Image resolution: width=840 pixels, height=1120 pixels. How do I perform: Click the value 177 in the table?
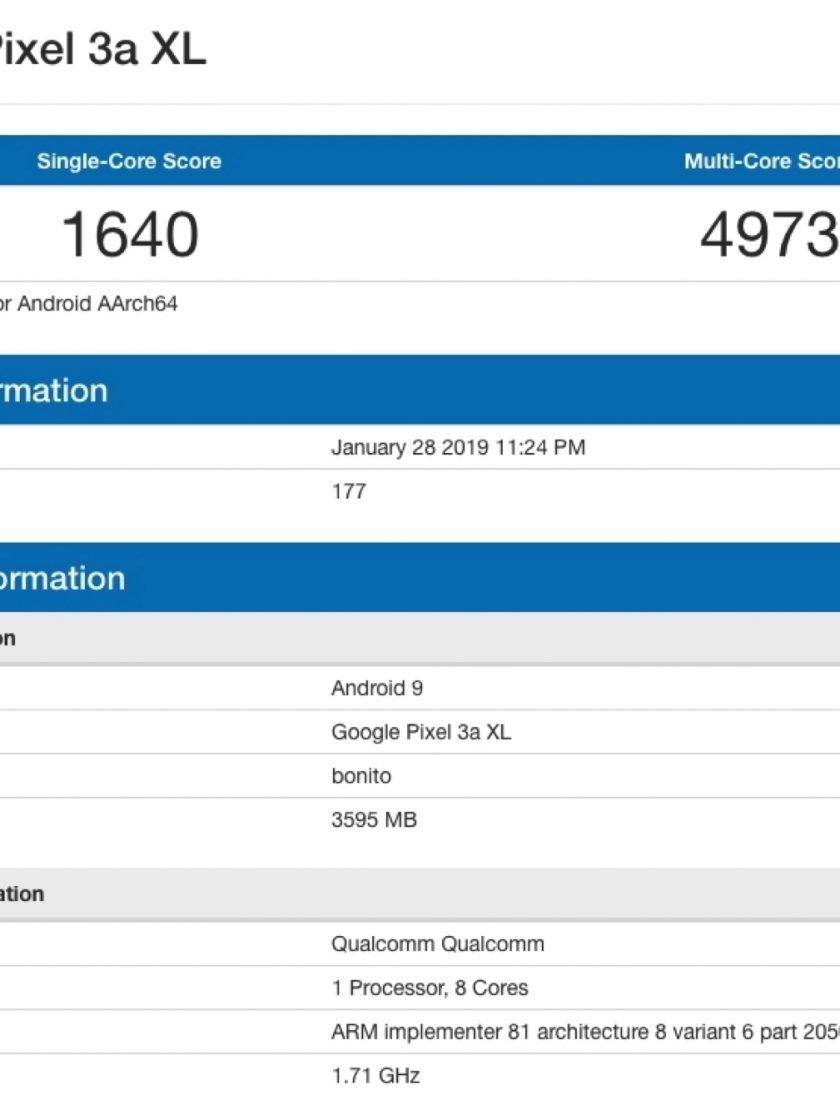(x=349, y=491)
